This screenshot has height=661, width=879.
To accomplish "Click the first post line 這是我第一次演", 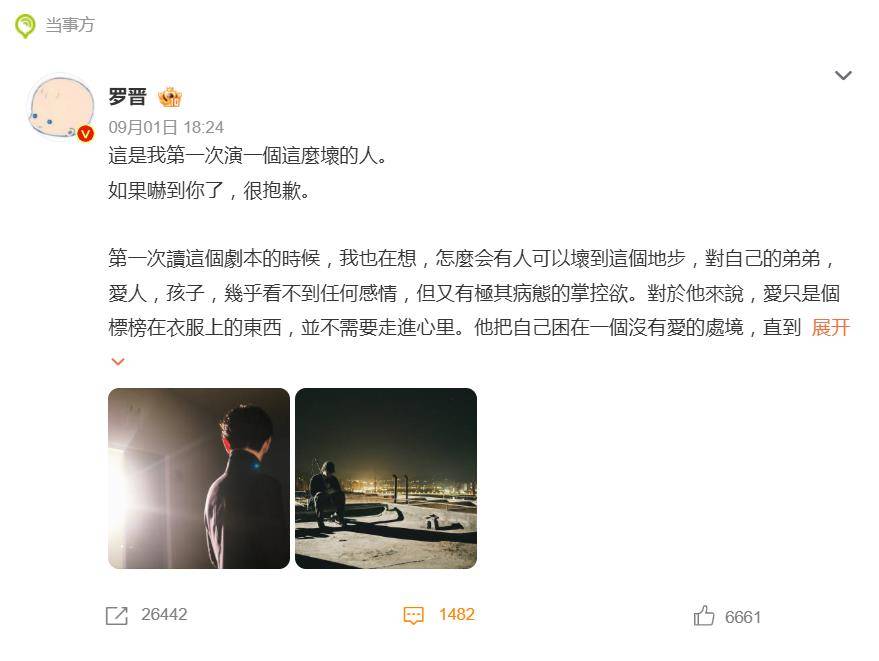I will coord(248,156).
